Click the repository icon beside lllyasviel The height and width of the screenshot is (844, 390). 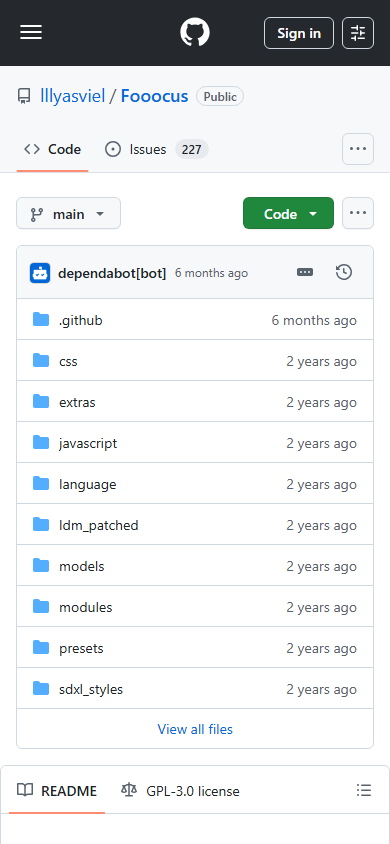pos(24,96)
